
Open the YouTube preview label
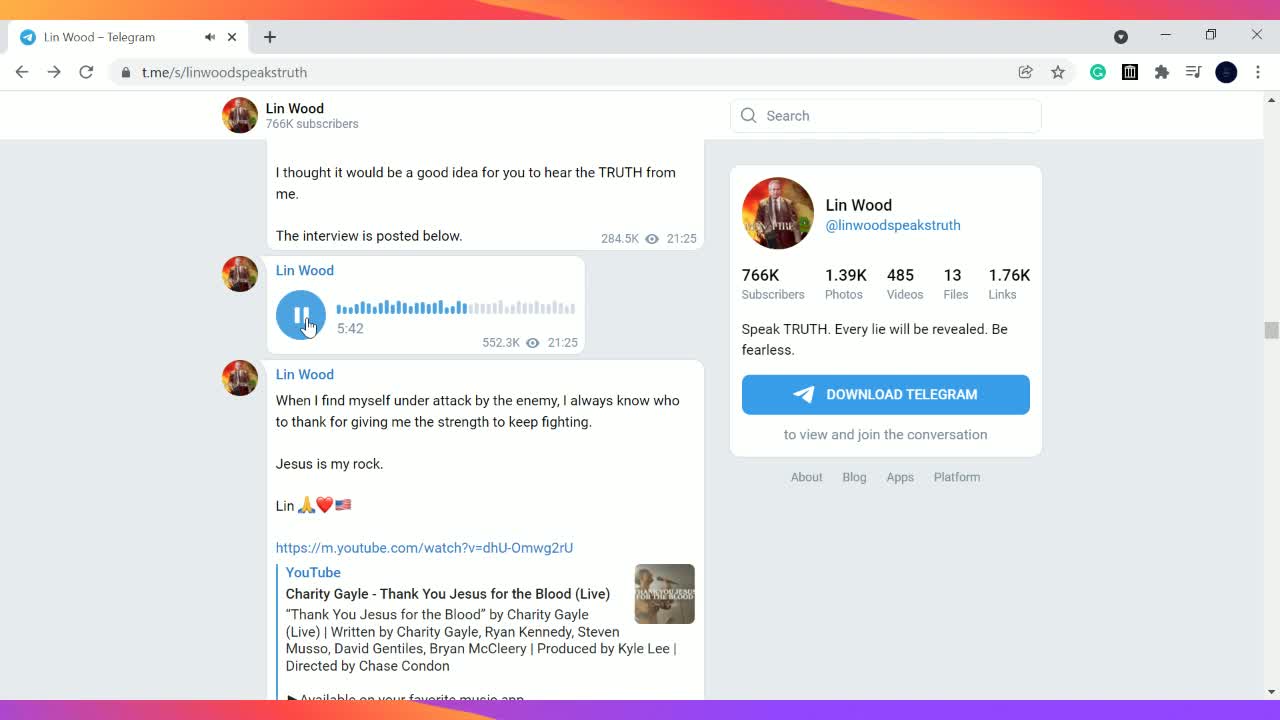tap(313, 572)
